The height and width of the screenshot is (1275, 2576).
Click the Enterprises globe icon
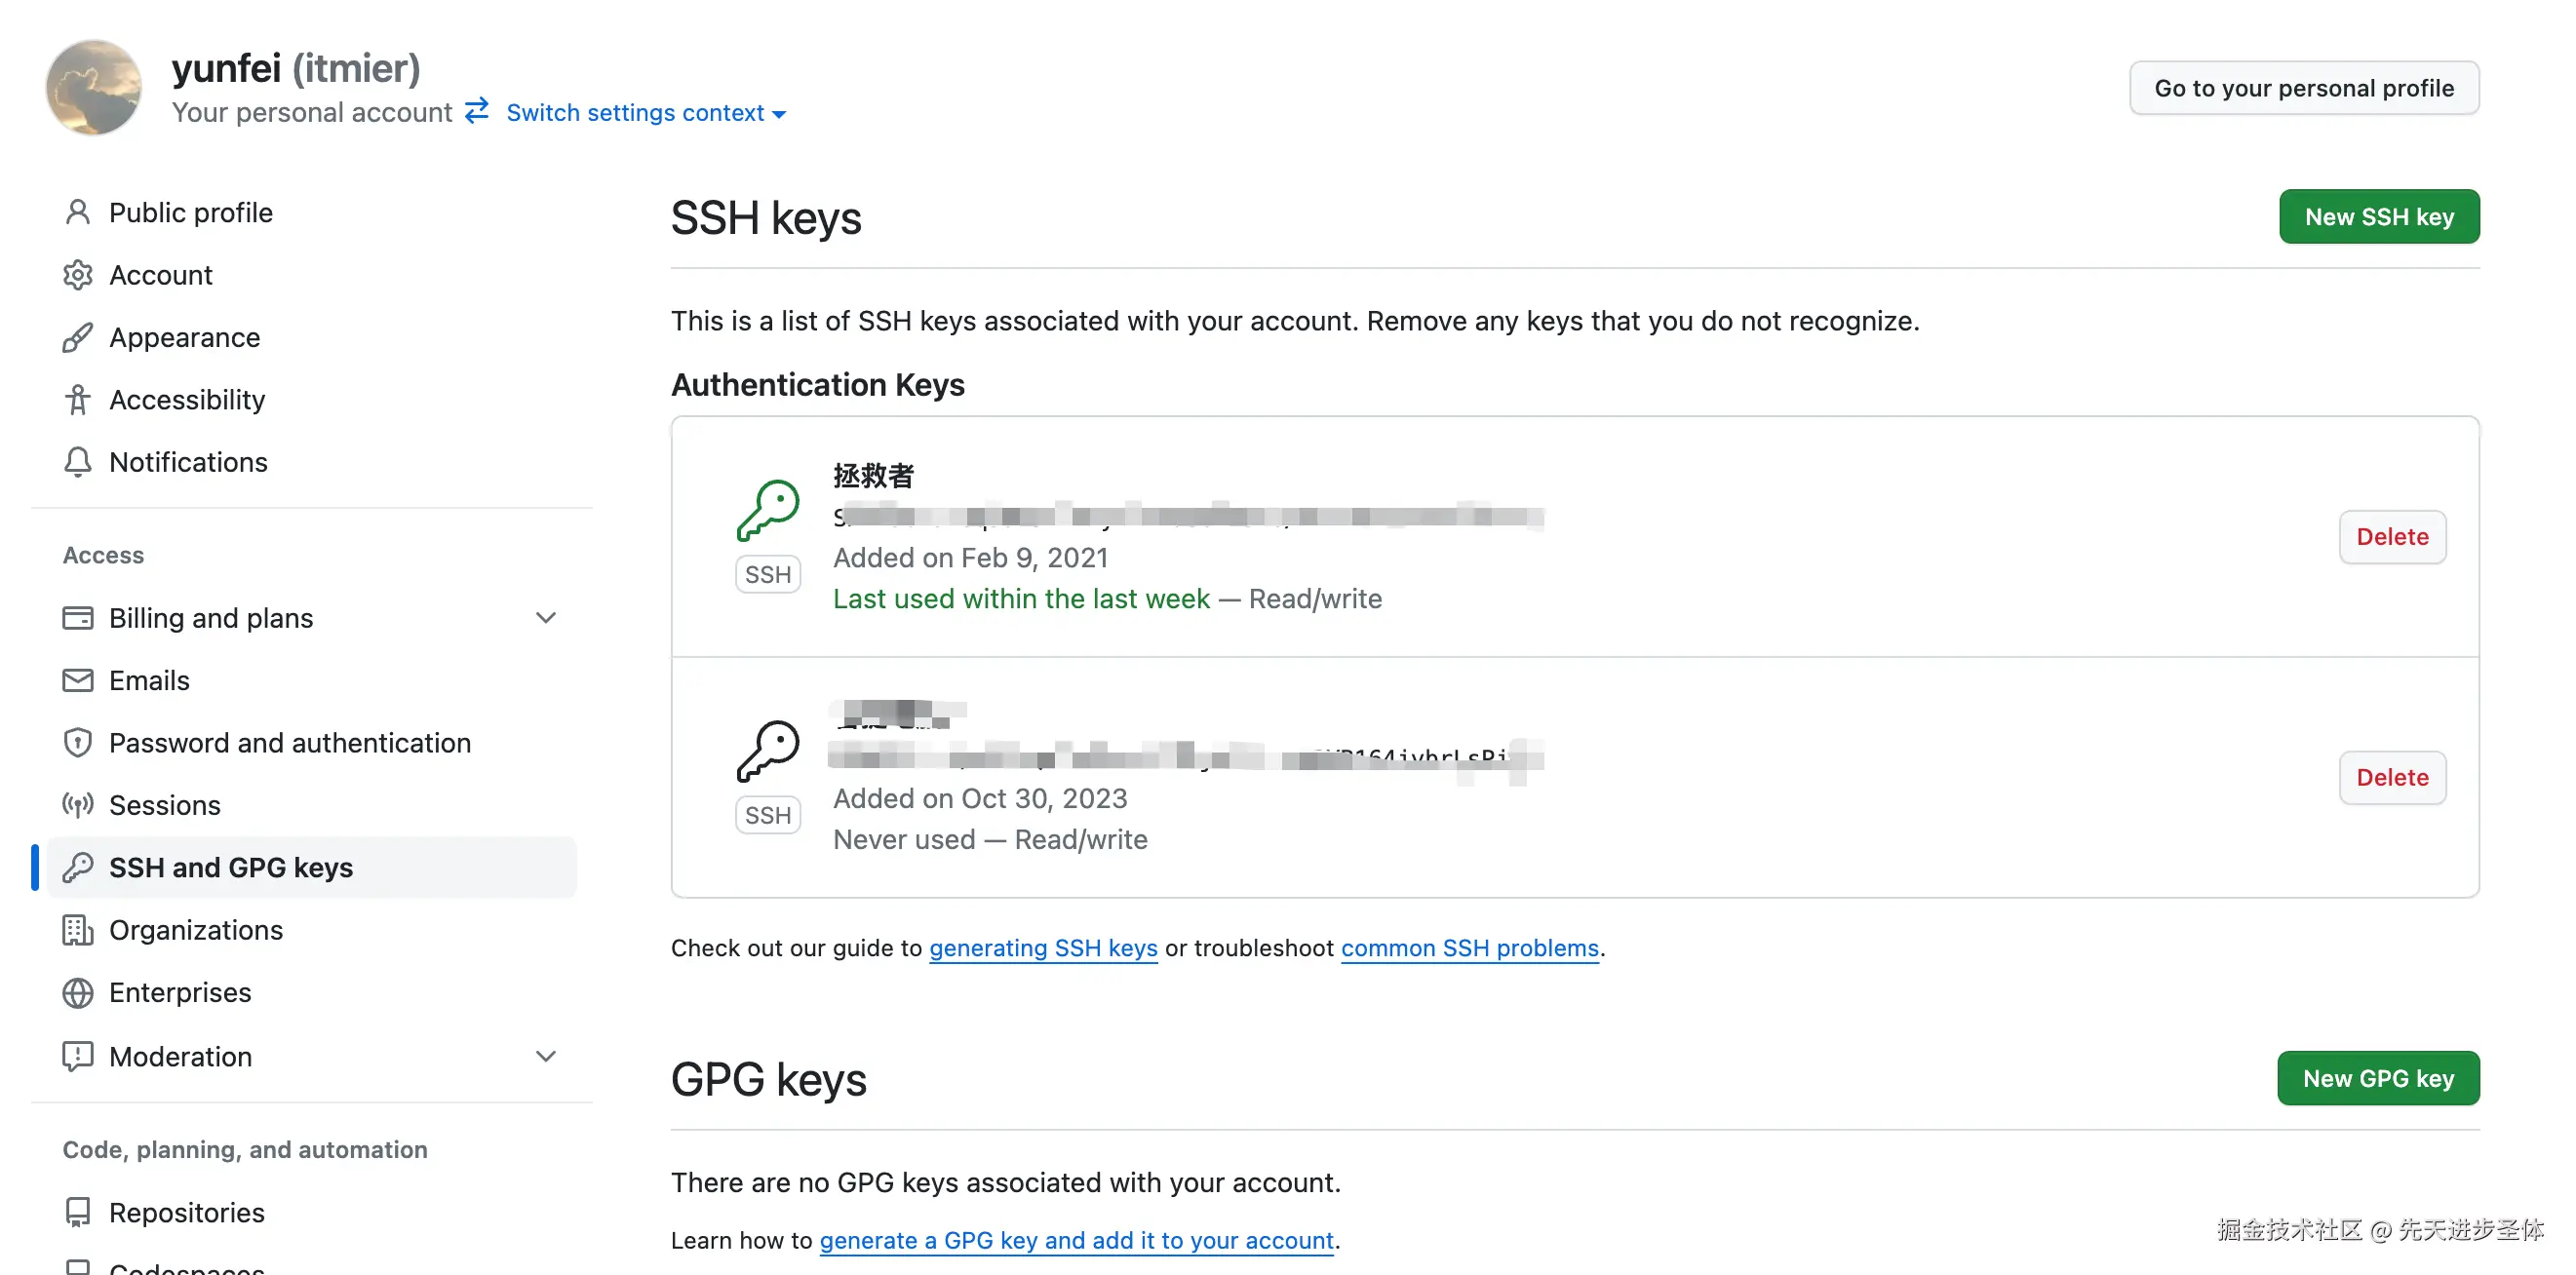[x=77, y=993]
